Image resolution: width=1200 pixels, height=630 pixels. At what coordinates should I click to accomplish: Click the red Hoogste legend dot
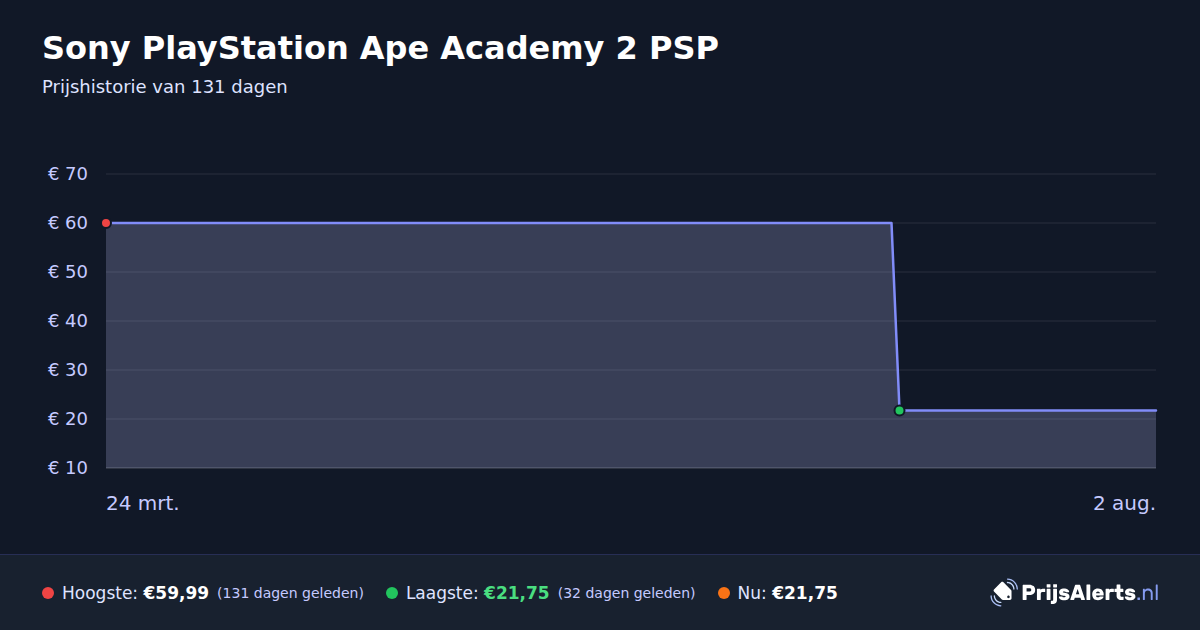click(x=48, y=593)
